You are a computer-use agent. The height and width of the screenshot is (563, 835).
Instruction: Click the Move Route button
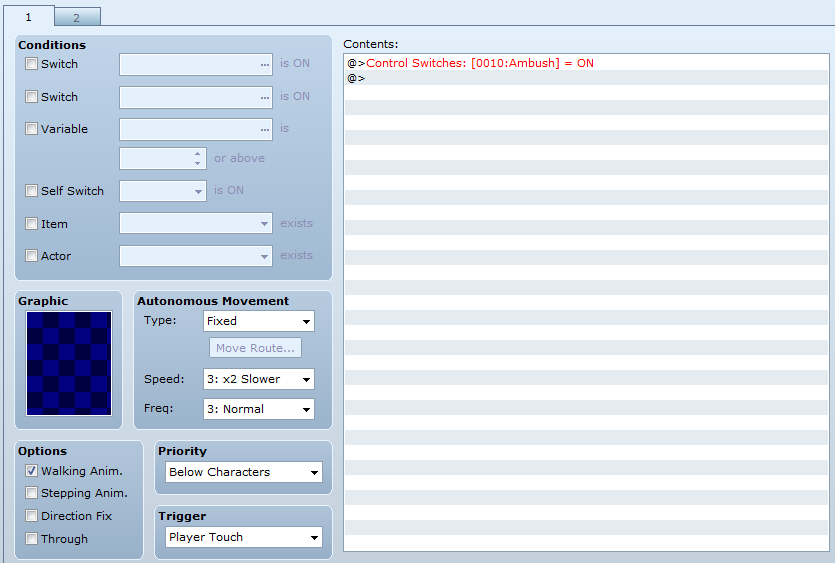255,348
